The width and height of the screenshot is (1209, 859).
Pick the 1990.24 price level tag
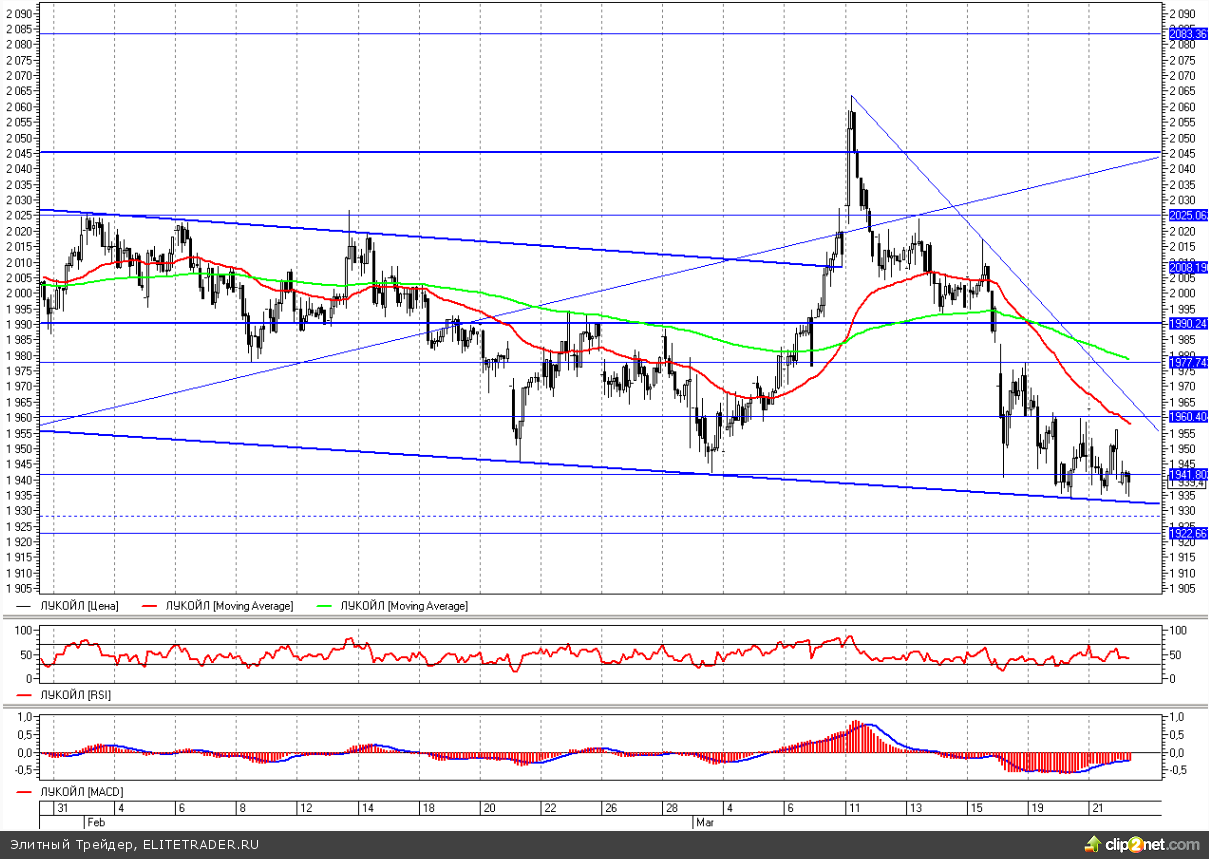tap(1187, 324)
